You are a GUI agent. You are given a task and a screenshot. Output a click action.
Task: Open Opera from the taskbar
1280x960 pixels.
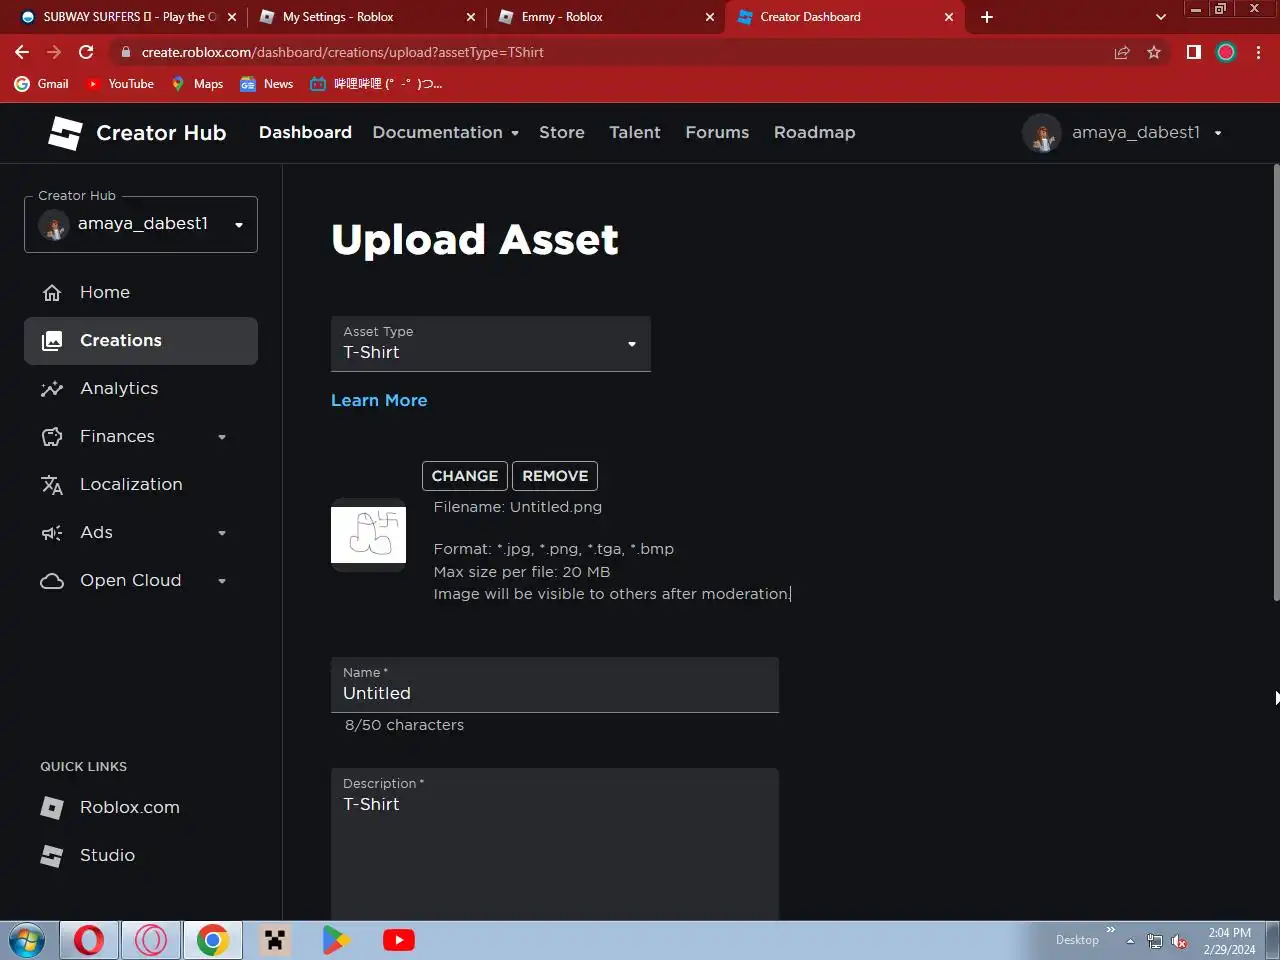[89, 941]
